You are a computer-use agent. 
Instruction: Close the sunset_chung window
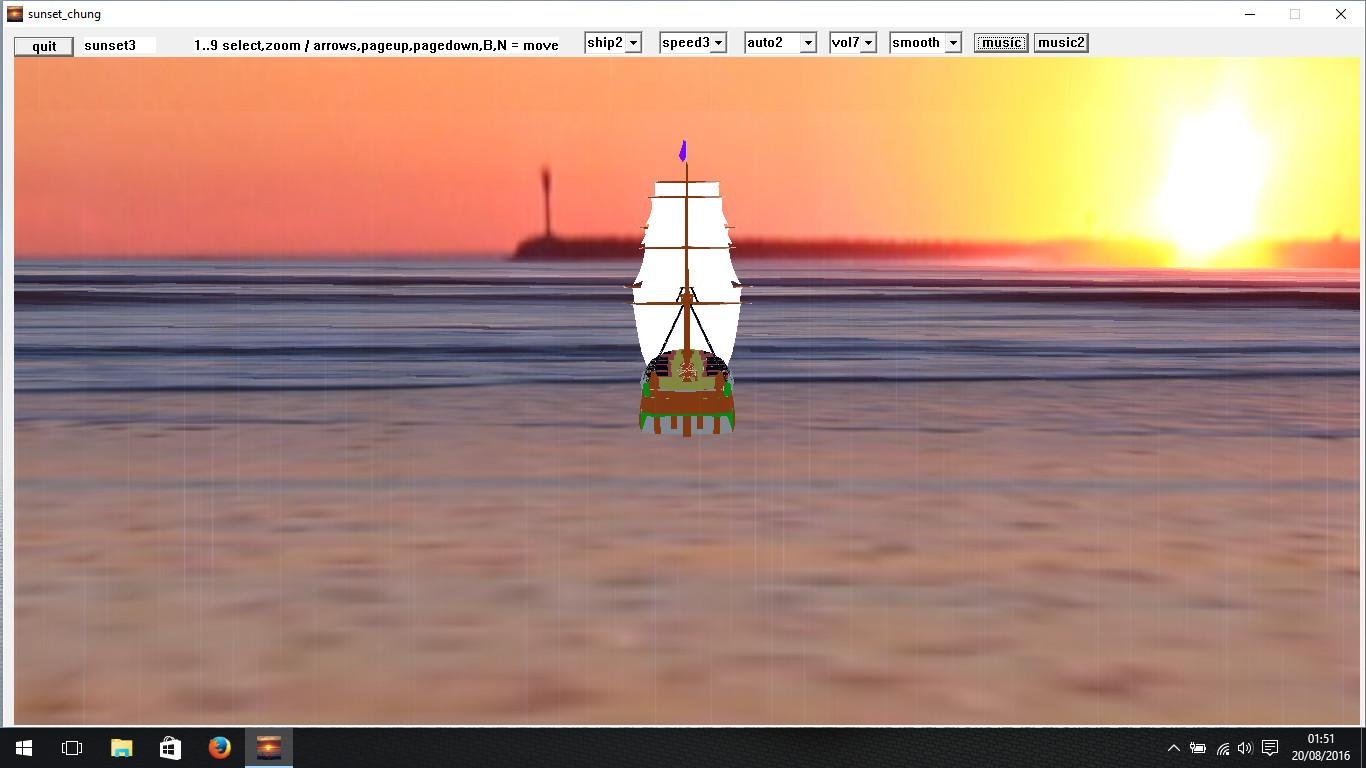point(1341,14)
